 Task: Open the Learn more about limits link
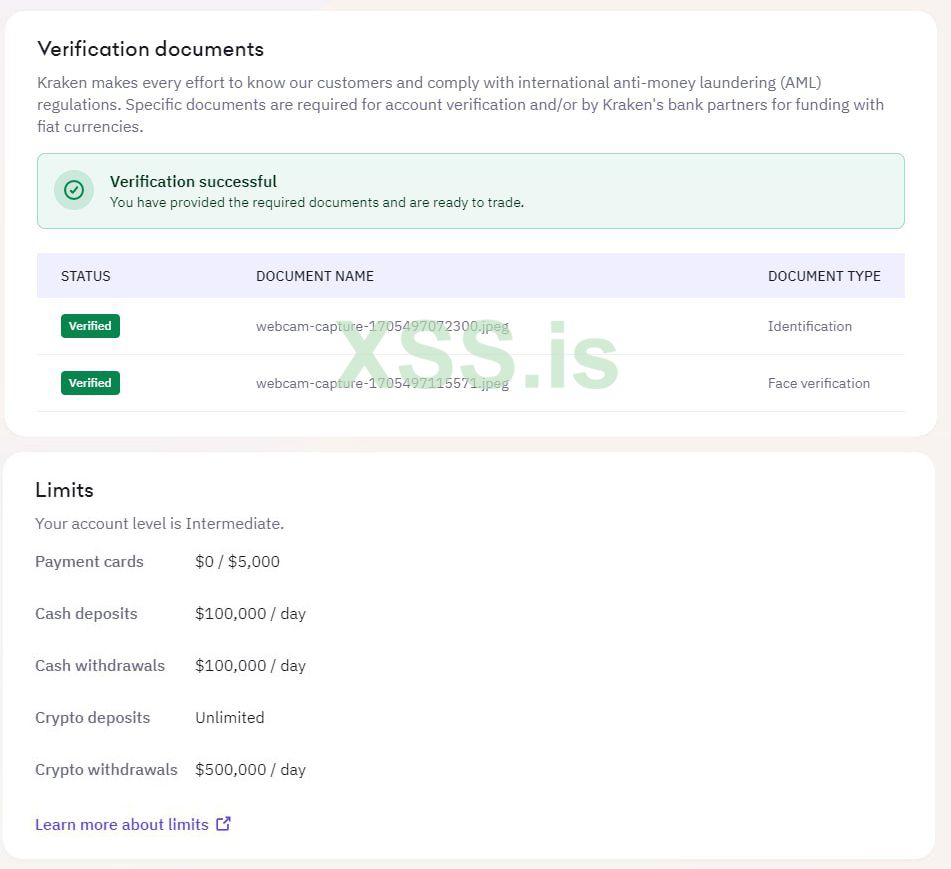122,824
